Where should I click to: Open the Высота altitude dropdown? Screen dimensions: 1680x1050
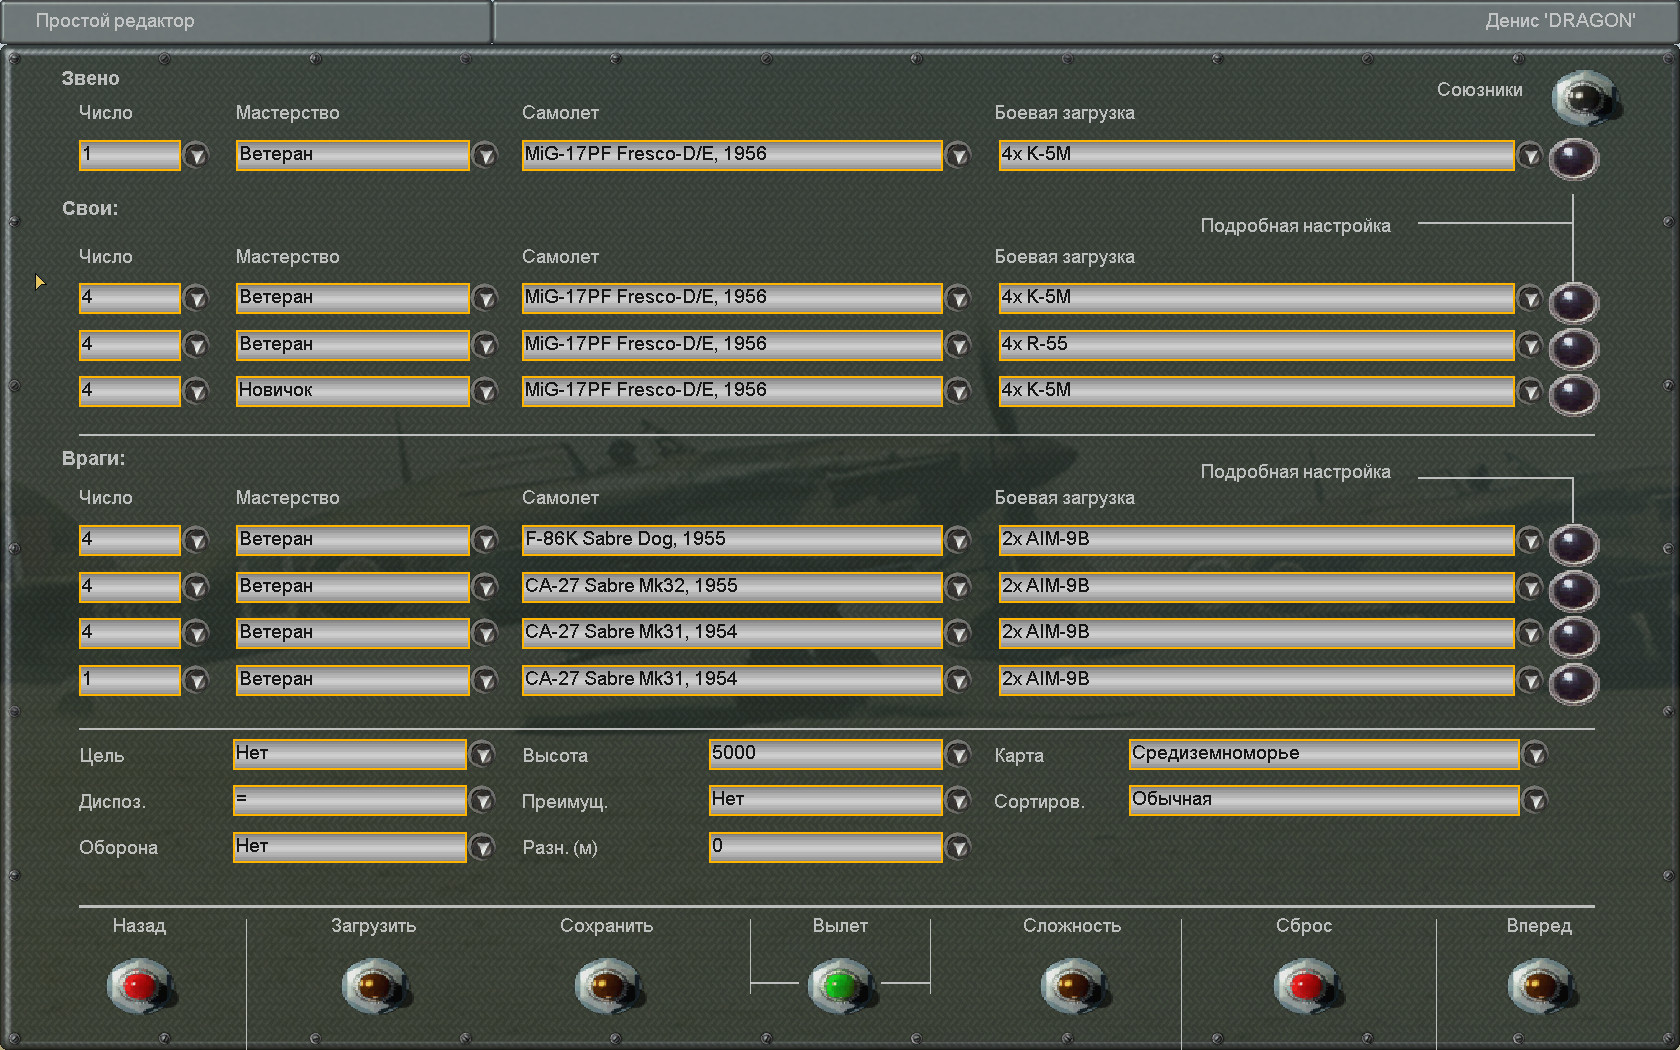point(958,755)
